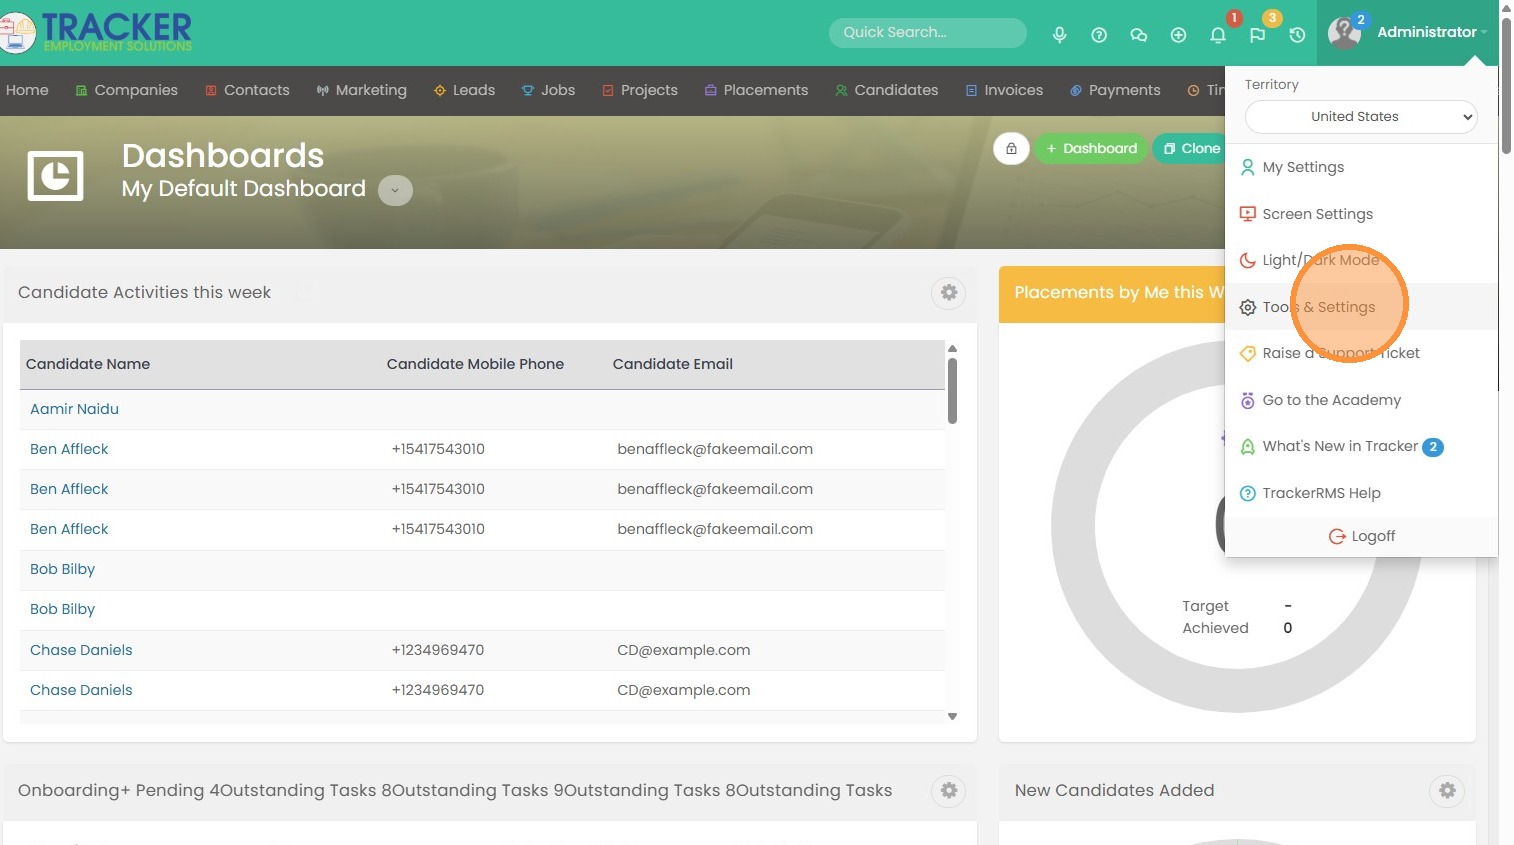Select Tools & Settings menu item

point(1318,307)
